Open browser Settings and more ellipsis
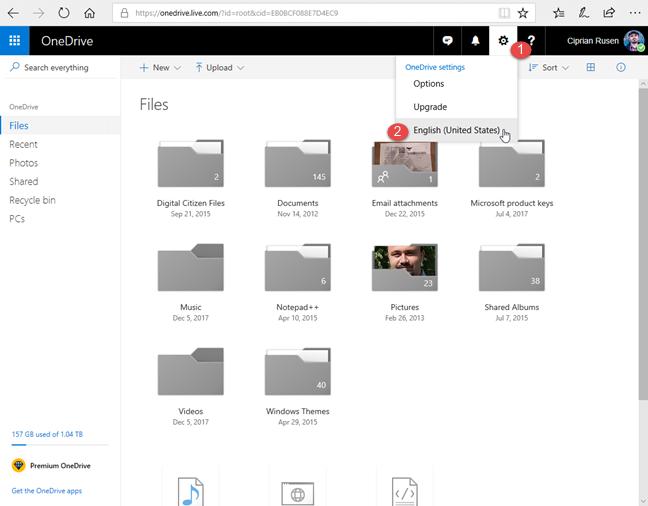 635,13
